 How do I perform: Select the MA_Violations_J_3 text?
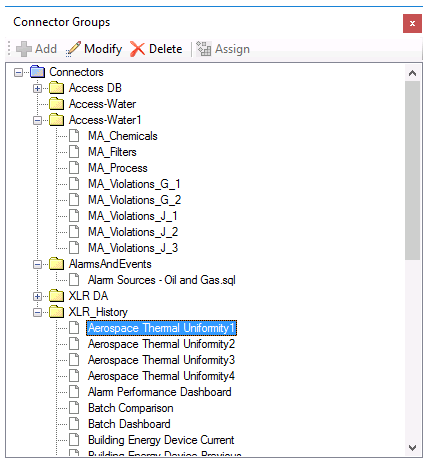point(133,248)
